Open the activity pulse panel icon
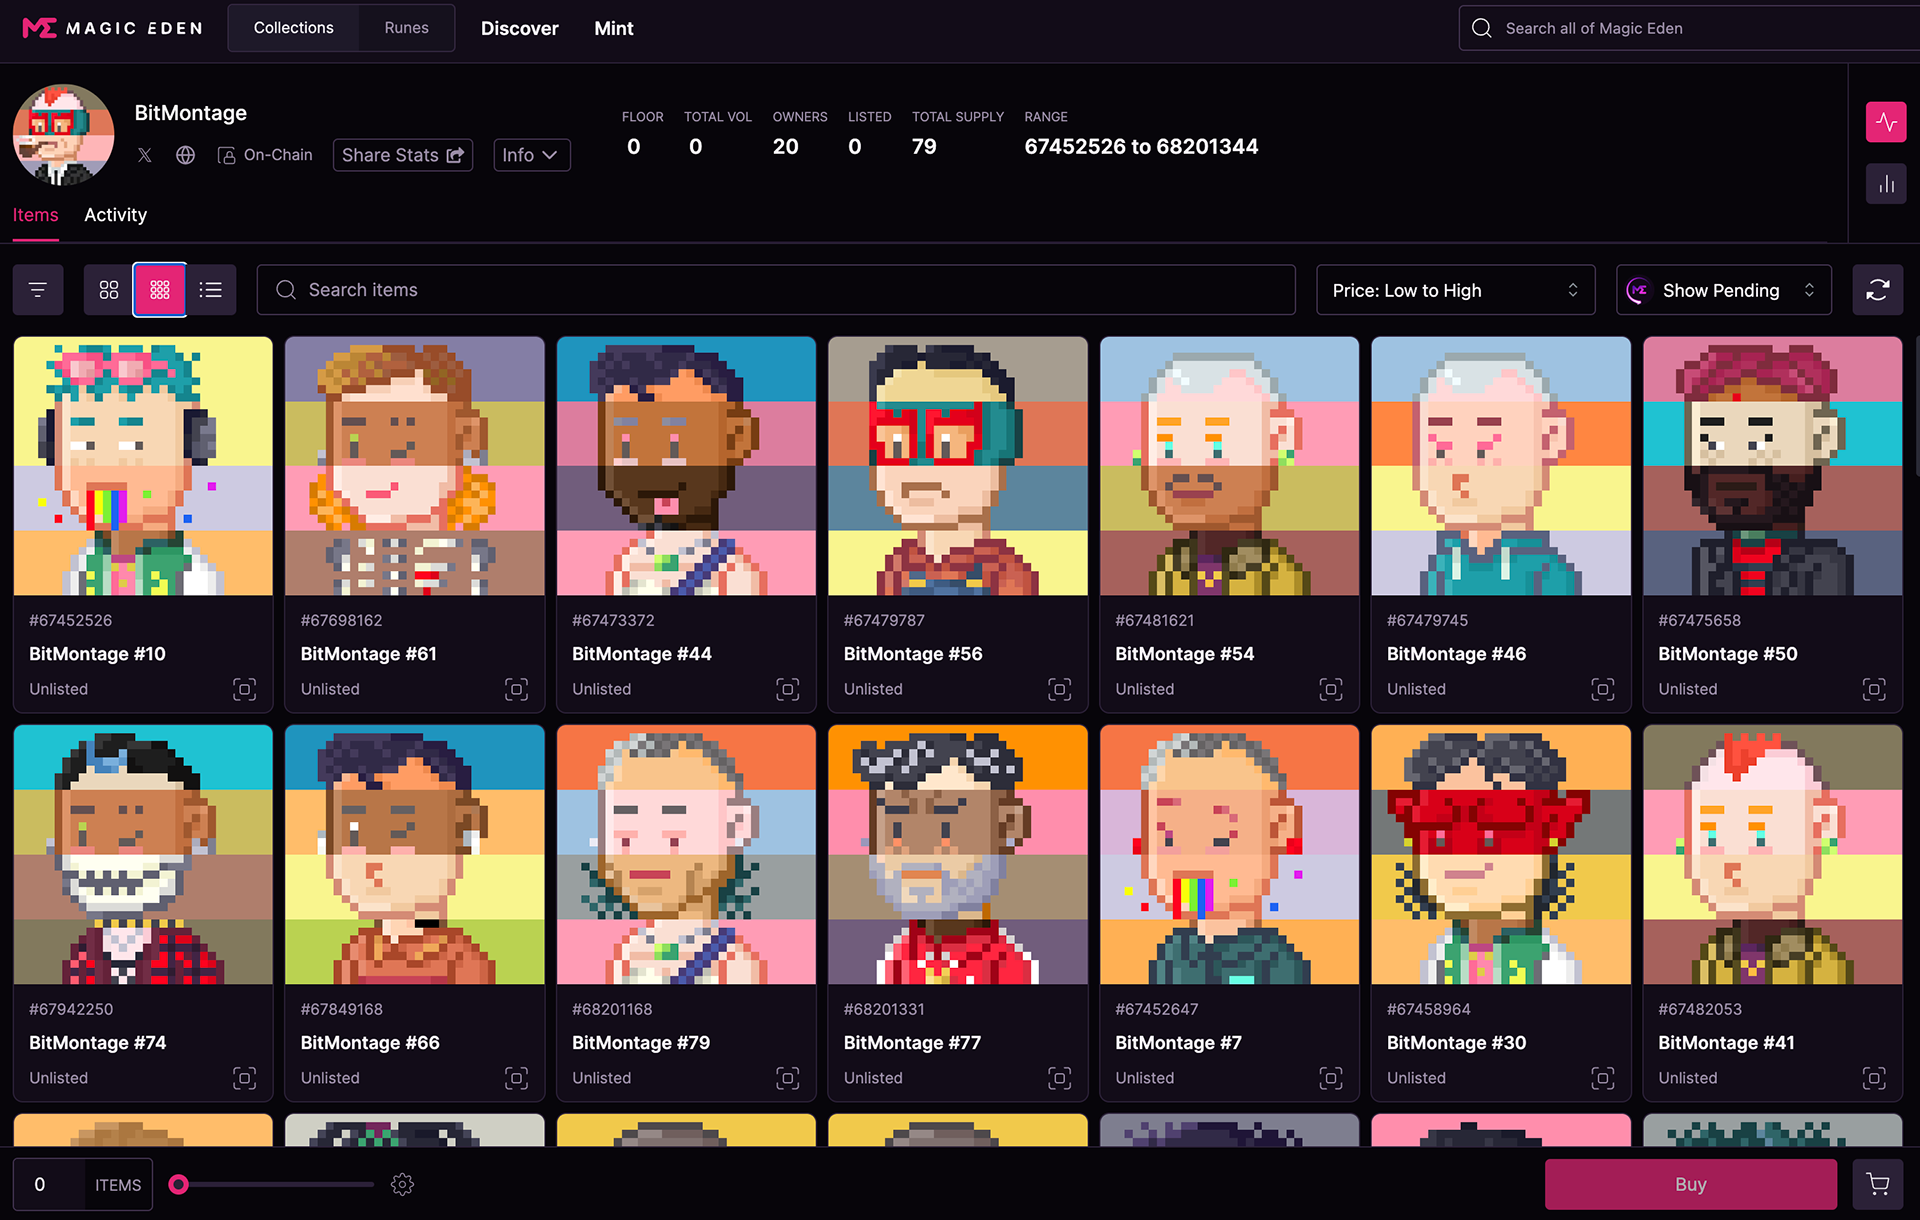 pos(1886,123)
